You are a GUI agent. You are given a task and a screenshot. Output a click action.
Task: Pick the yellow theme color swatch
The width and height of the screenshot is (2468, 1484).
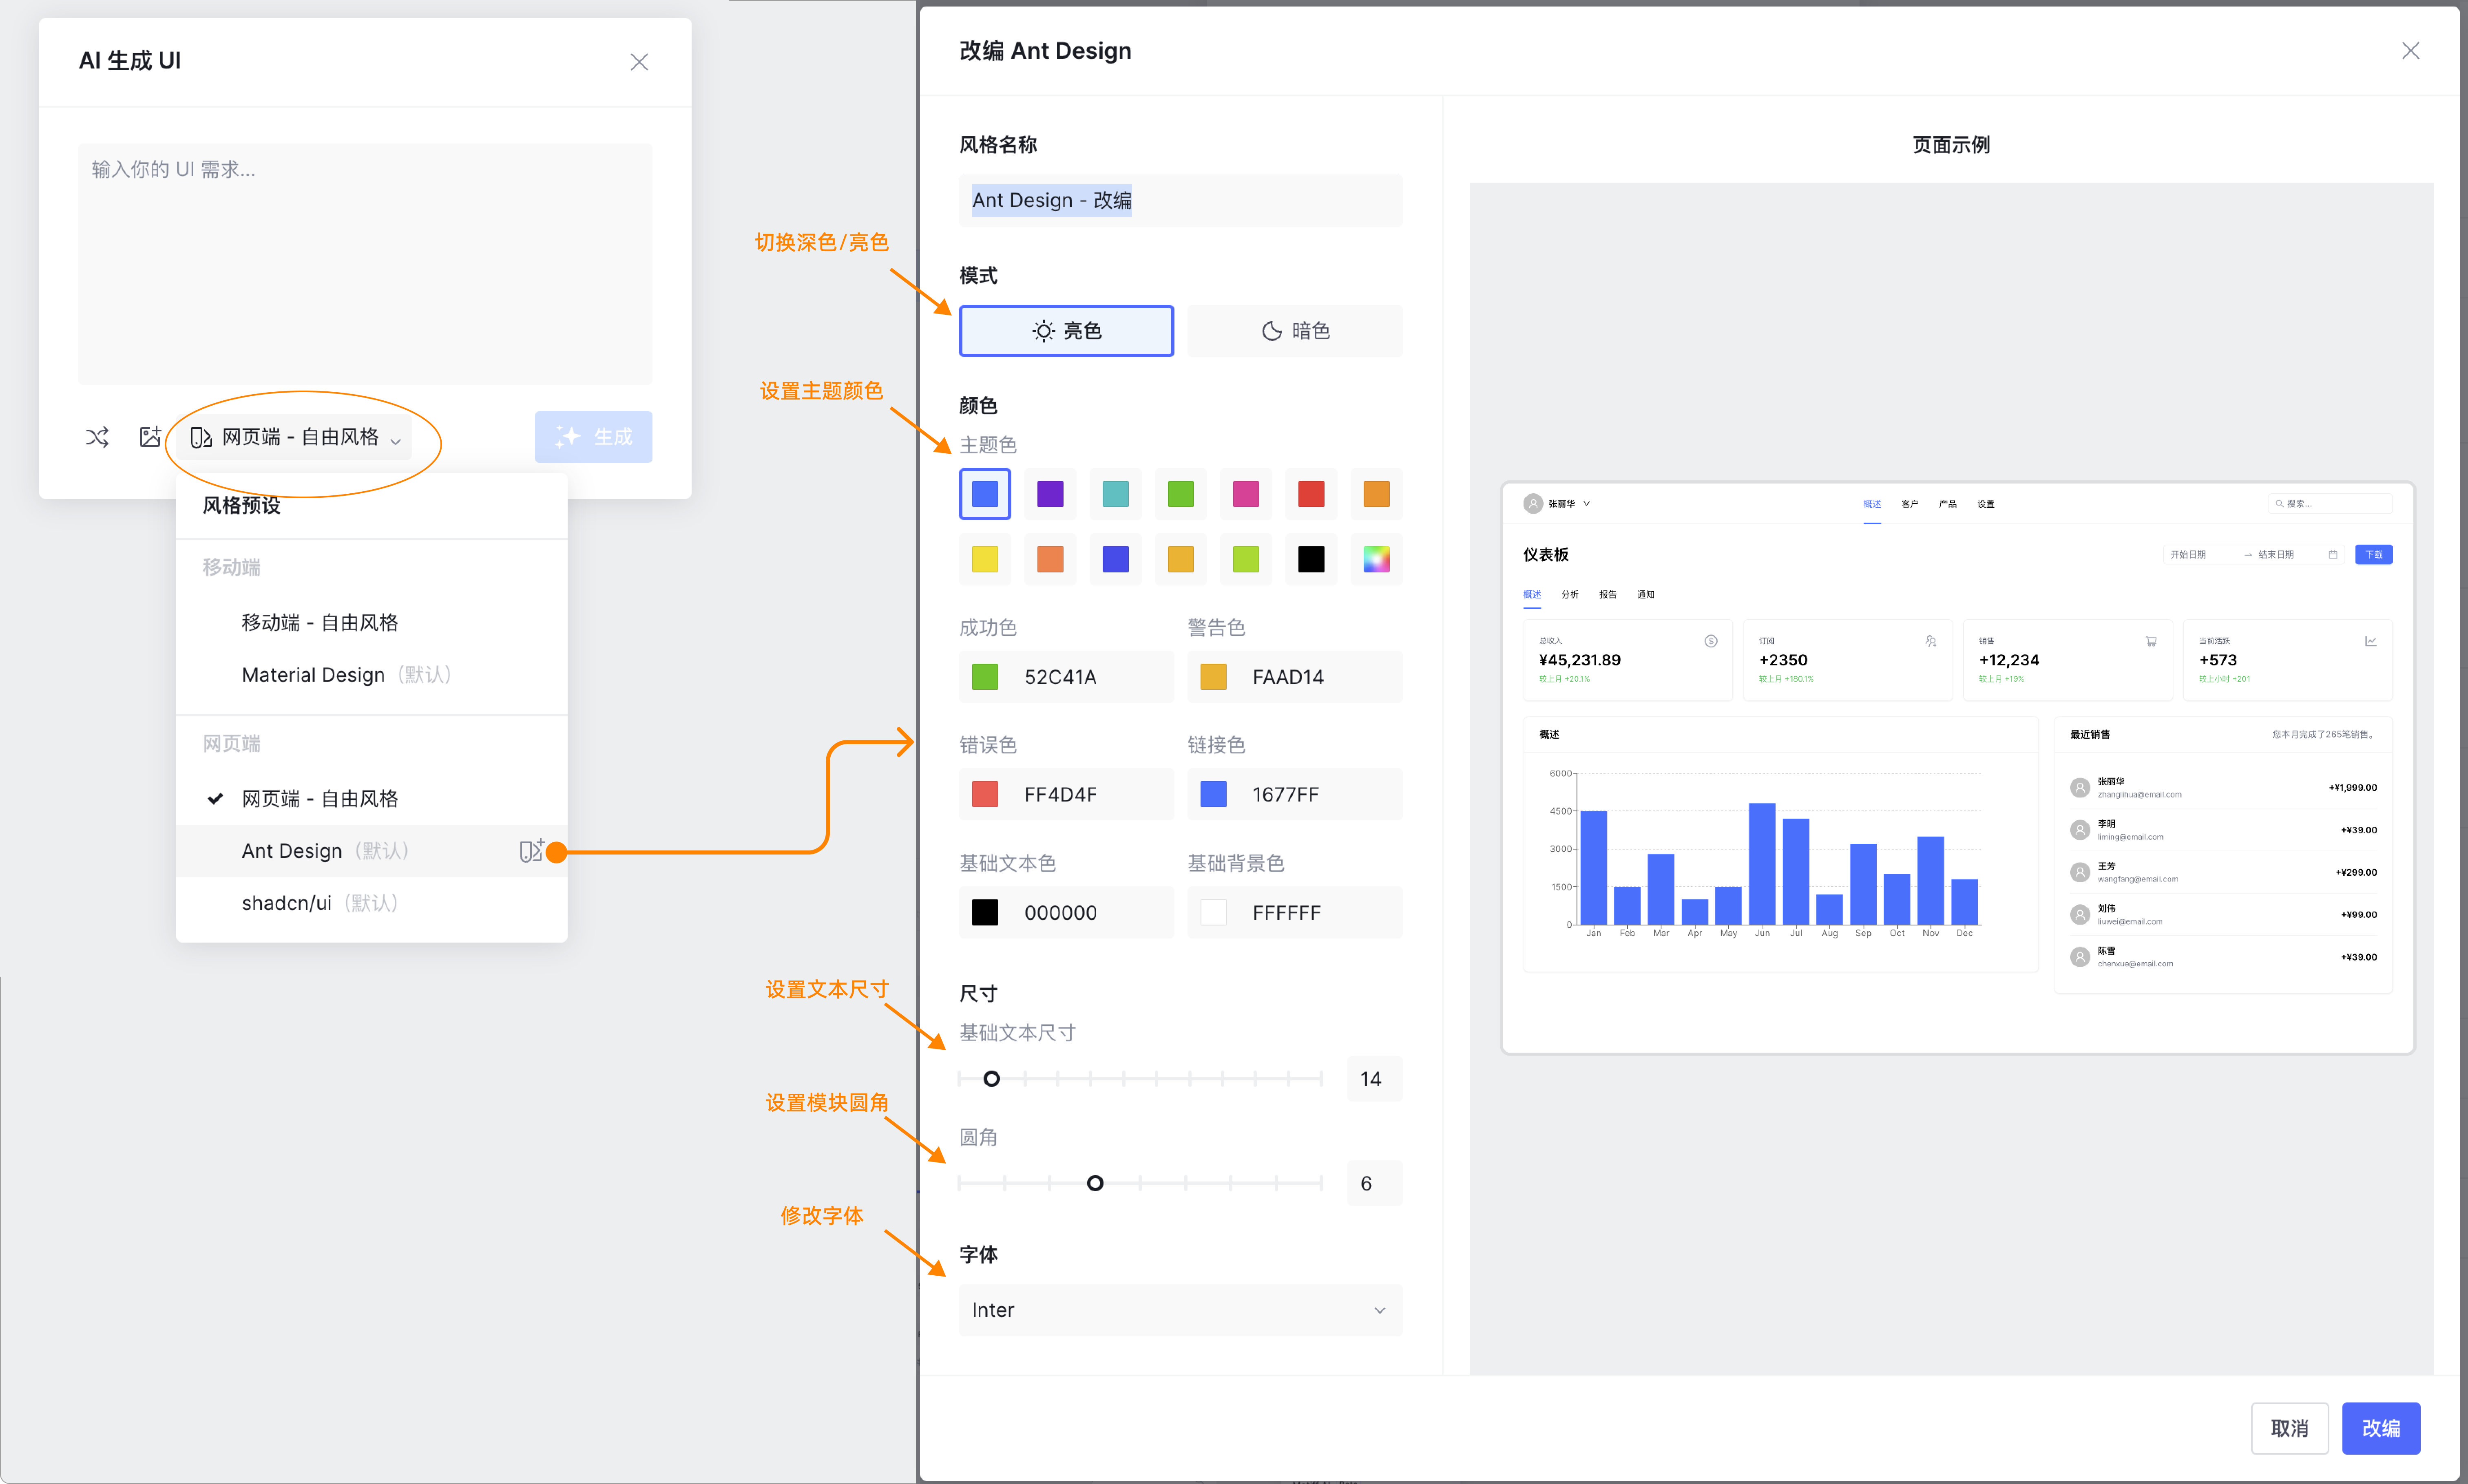click(985, 559)
